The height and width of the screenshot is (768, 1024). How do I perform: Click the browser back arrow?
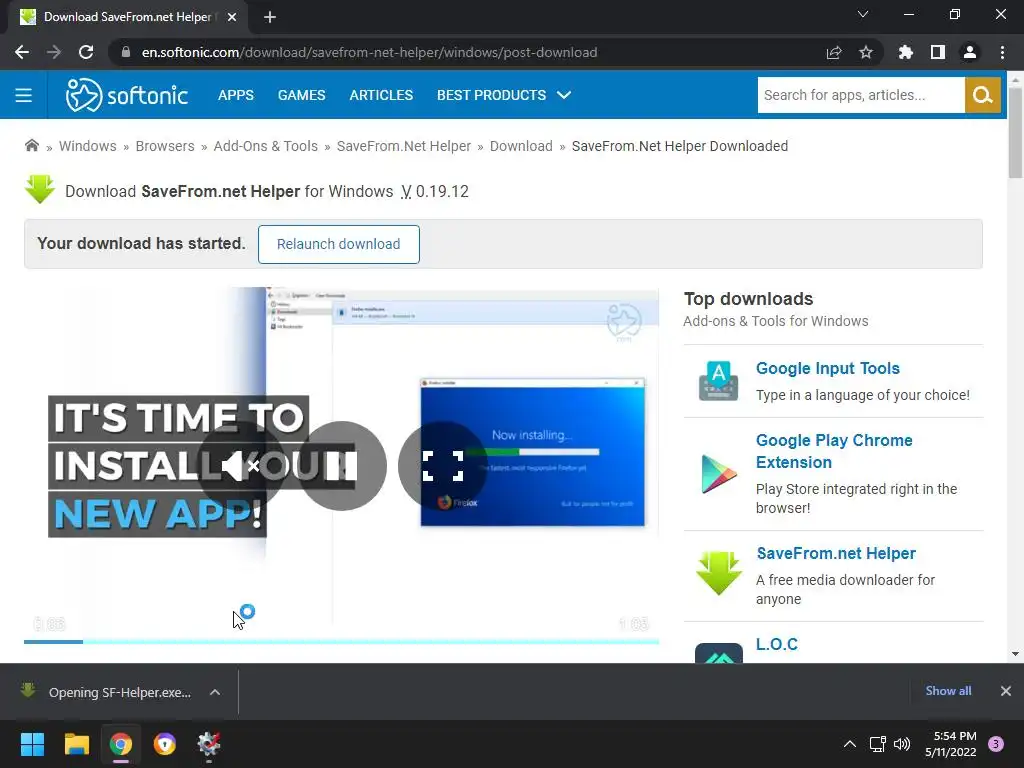point(22,52)
